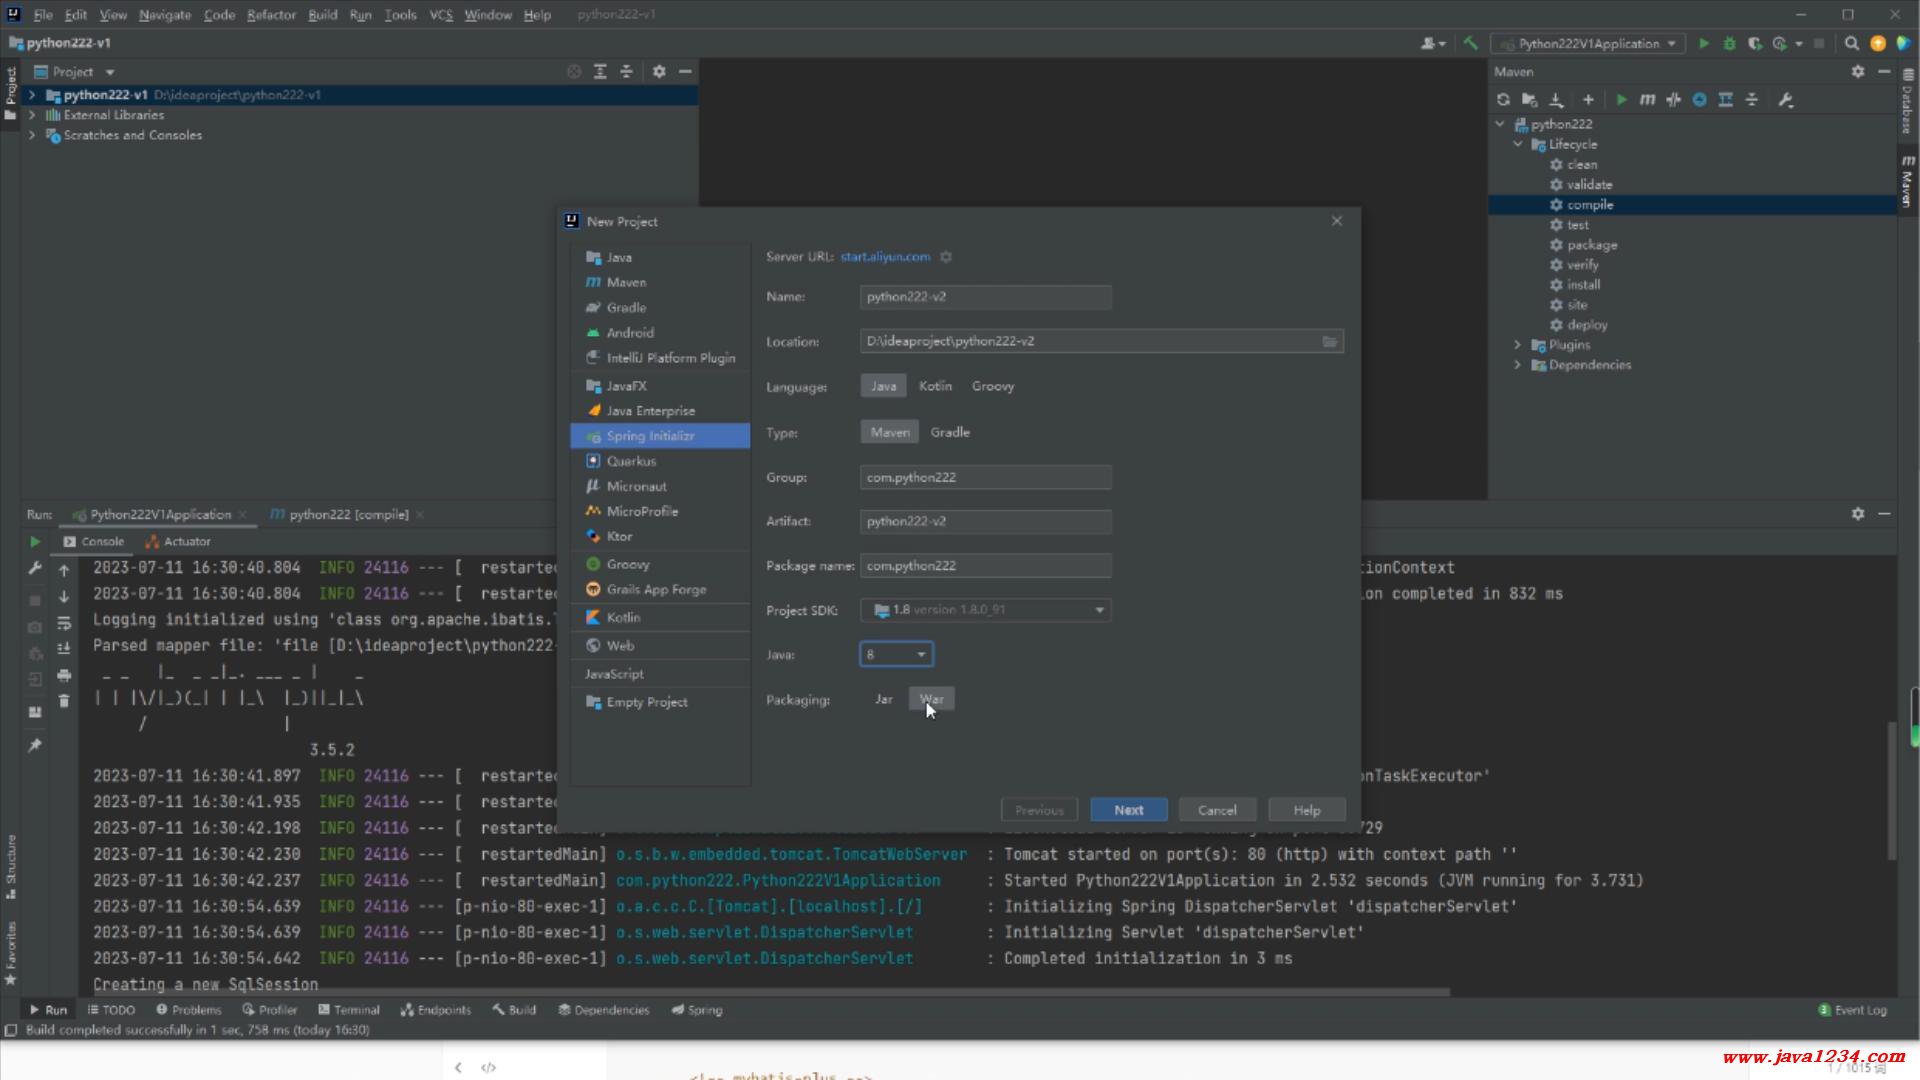Click the Location browse folder icon
Image resolution: width=1920 pixels, height=1080 pixels.
[1329, 342]
